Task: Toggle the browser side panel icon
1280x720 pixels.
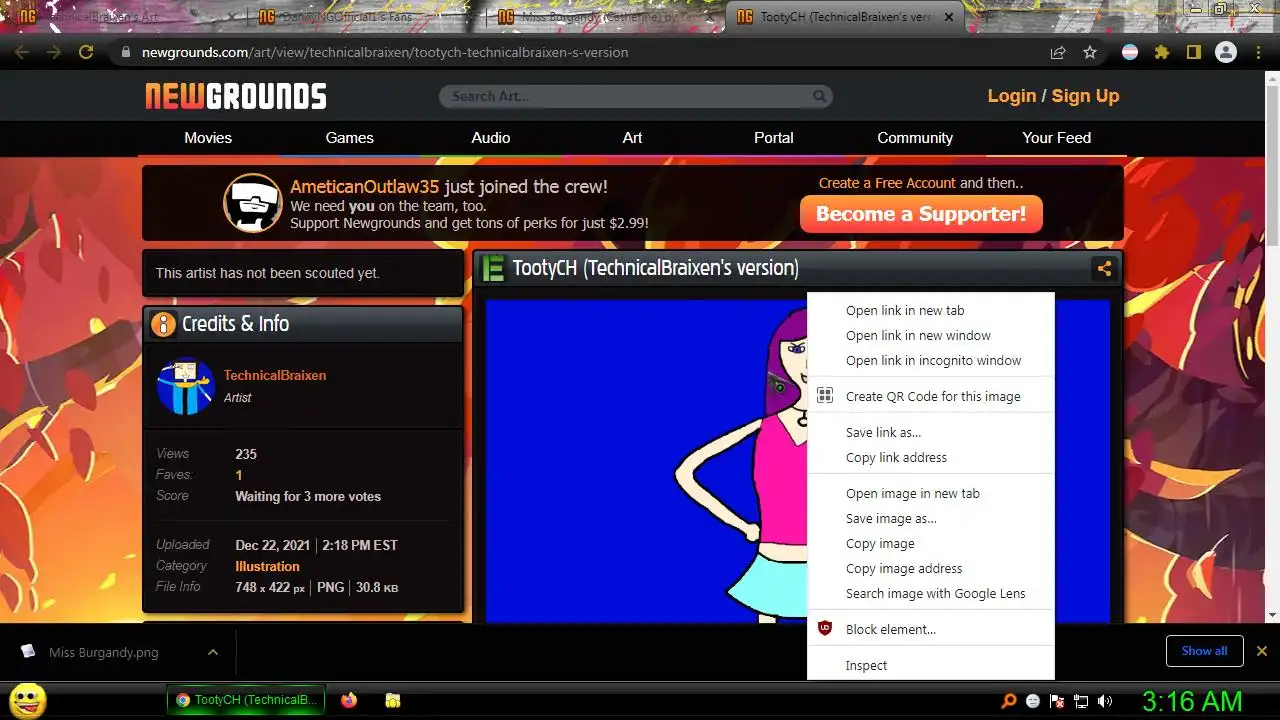Action: point(1193,52)
